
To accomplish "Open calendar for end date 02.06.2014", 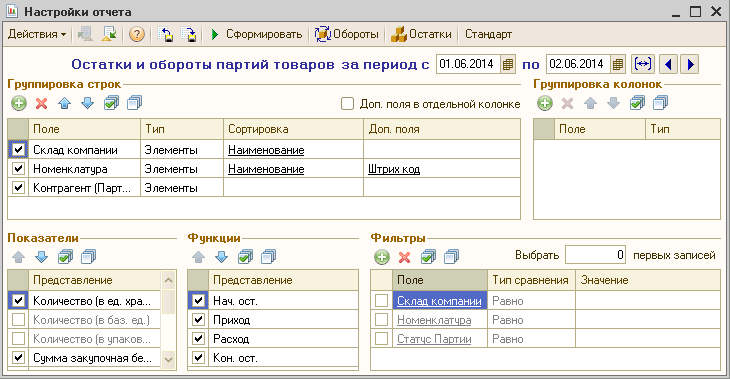I will pos(617,64).
